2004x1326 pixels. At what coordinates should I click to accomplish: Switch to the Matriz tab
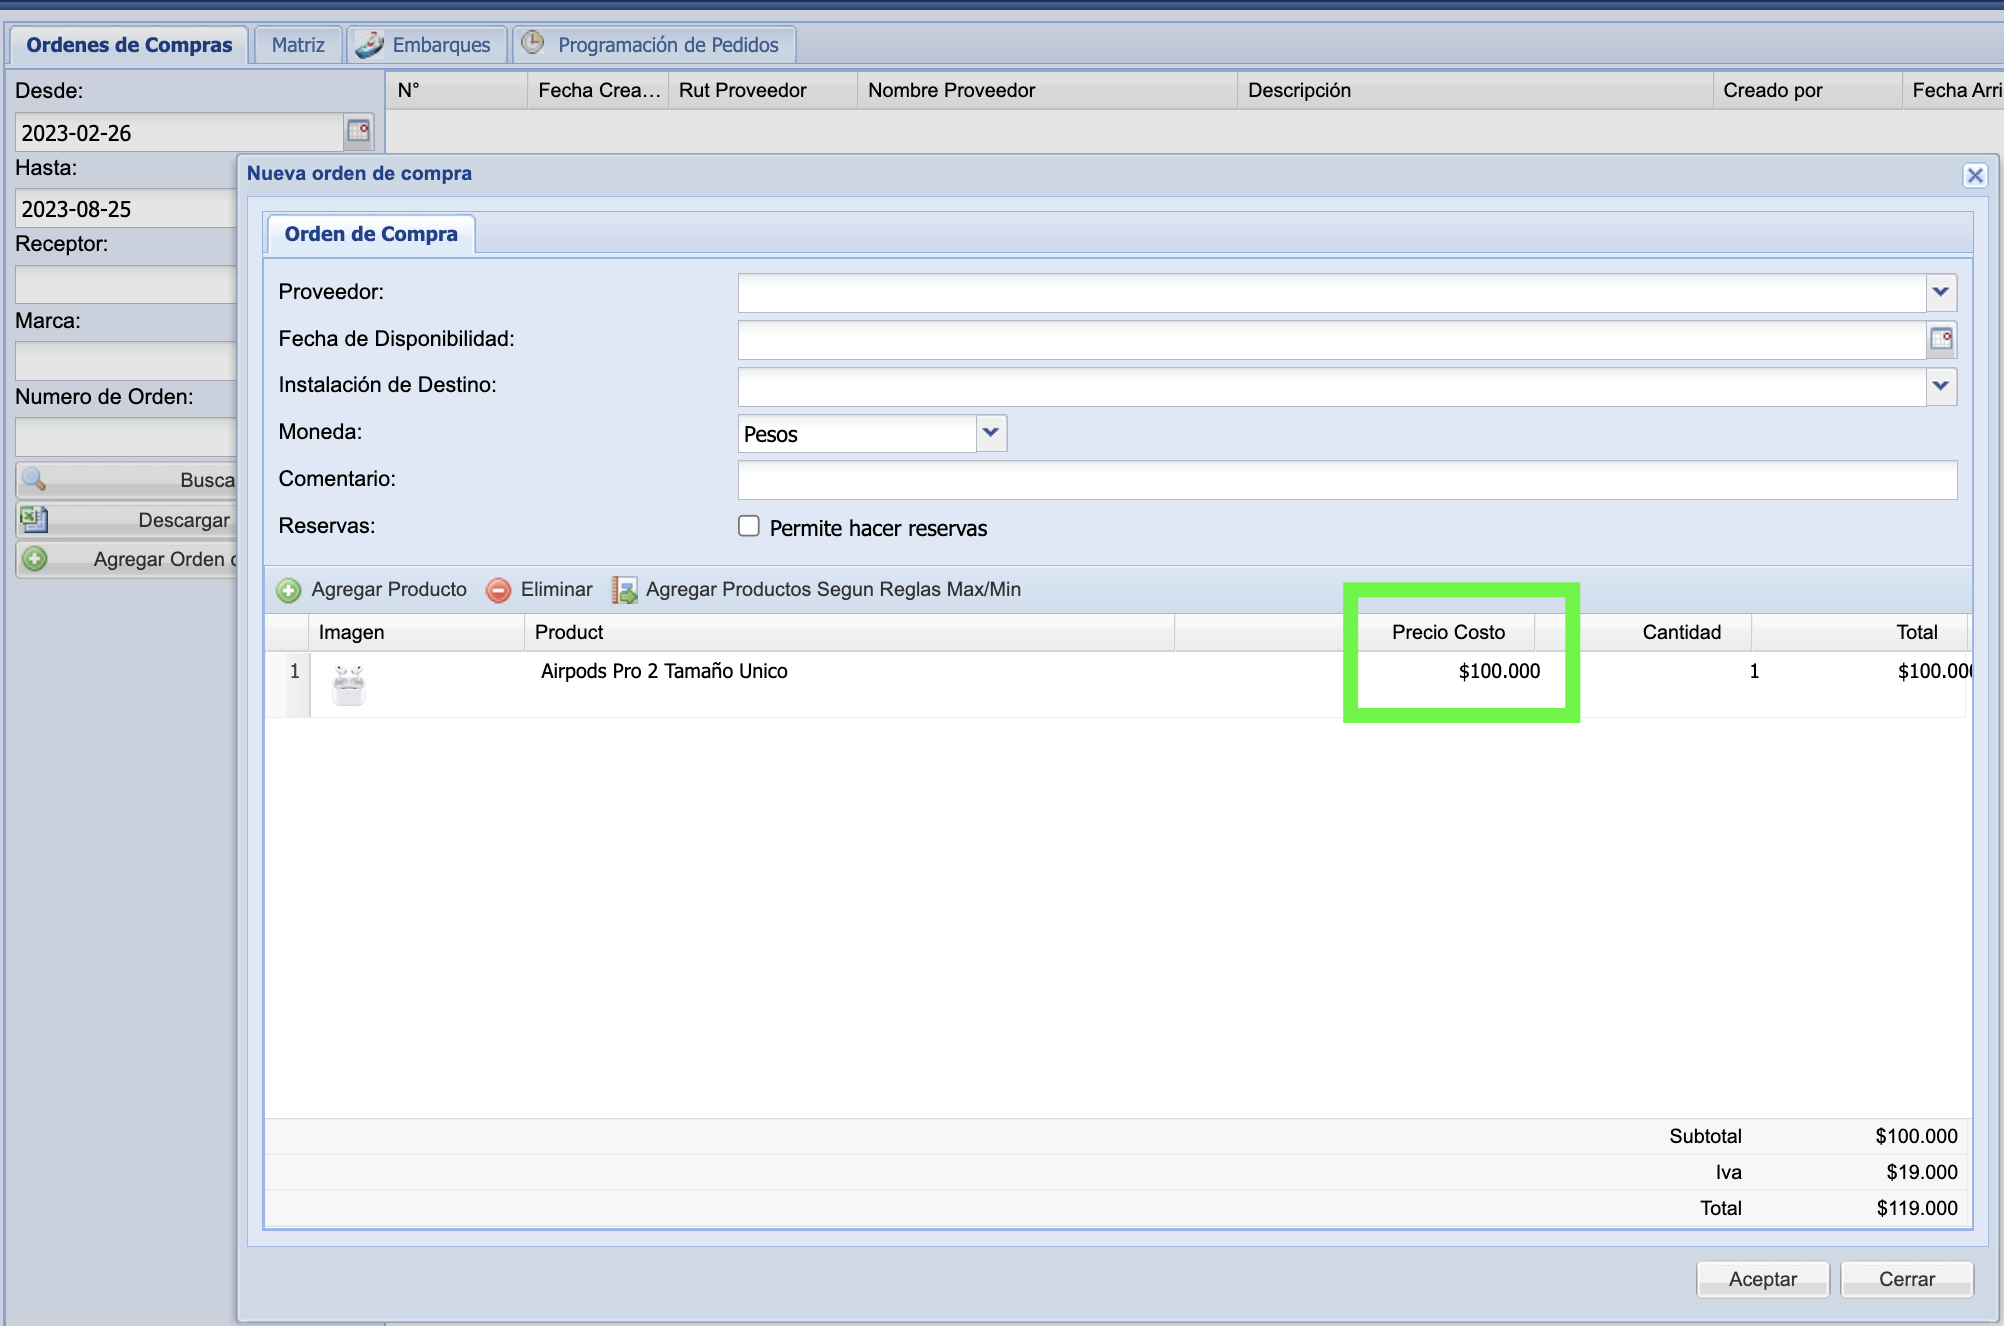tap(298, 45)
